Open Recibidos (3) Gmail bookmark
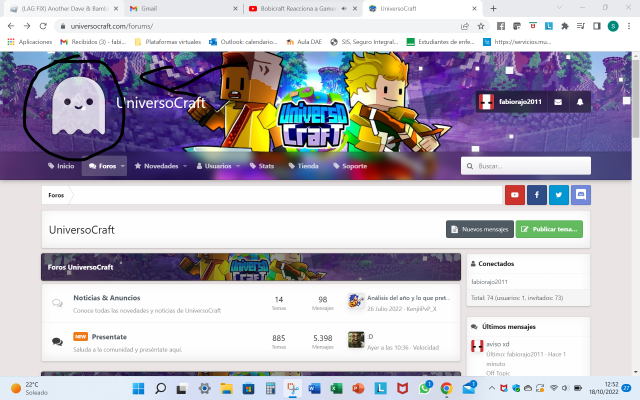 [x=93, y=42]
